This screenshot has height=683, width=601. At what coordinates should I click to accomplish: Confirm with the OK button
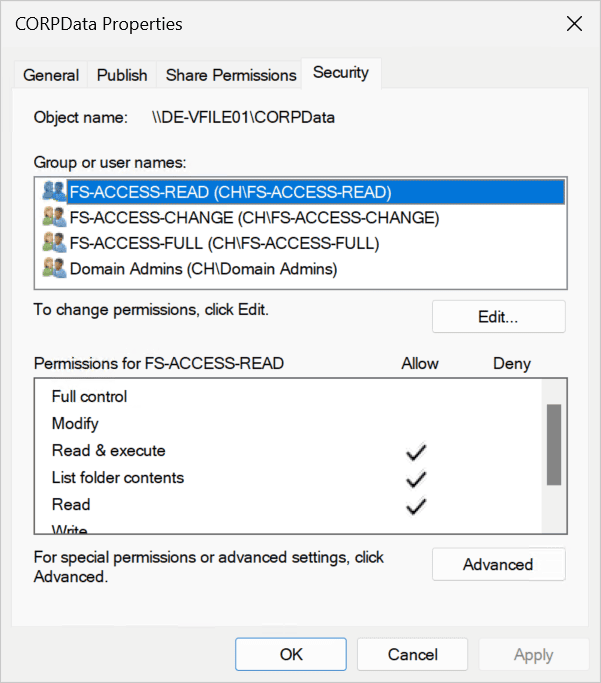click(291, 655)
